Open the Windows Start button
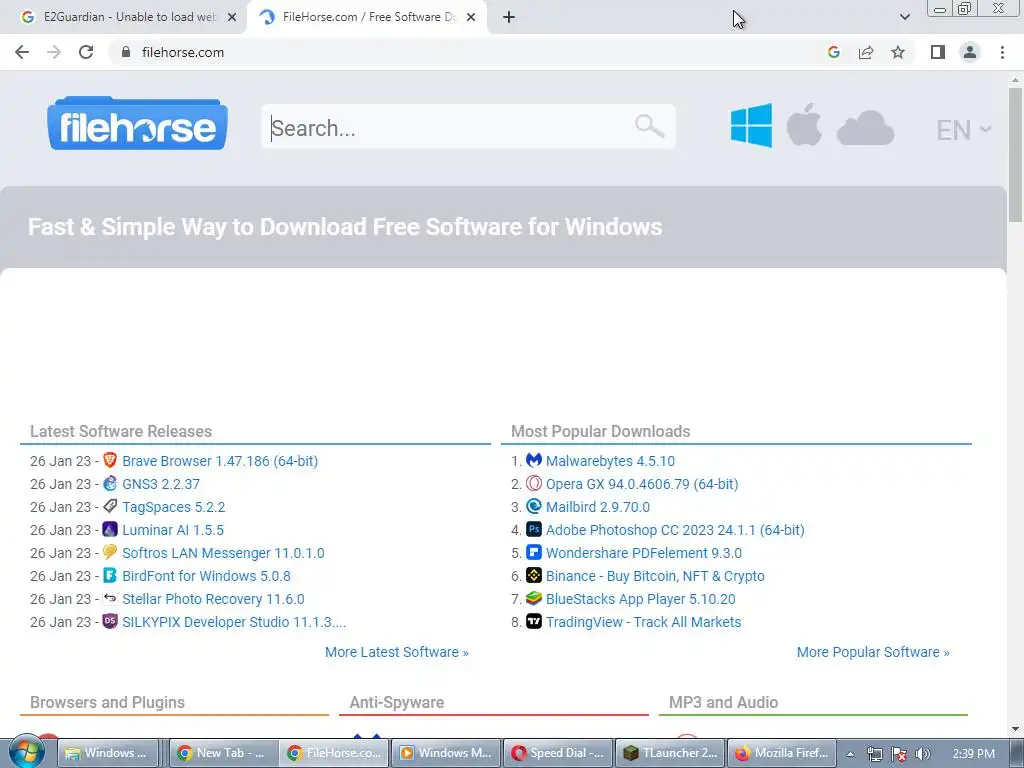 (x=27, y=752)
